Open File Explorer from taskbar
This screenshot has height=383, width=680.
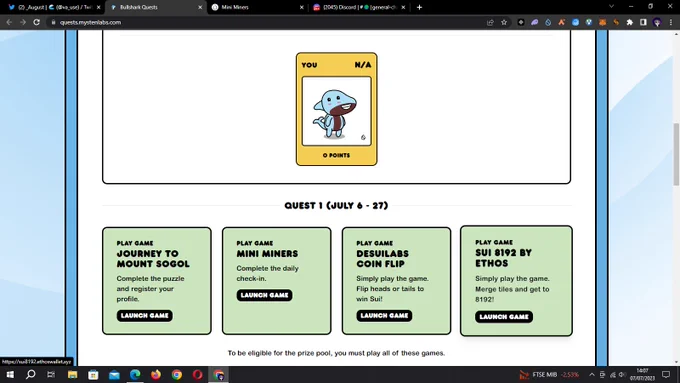click(x=72, y=374)
